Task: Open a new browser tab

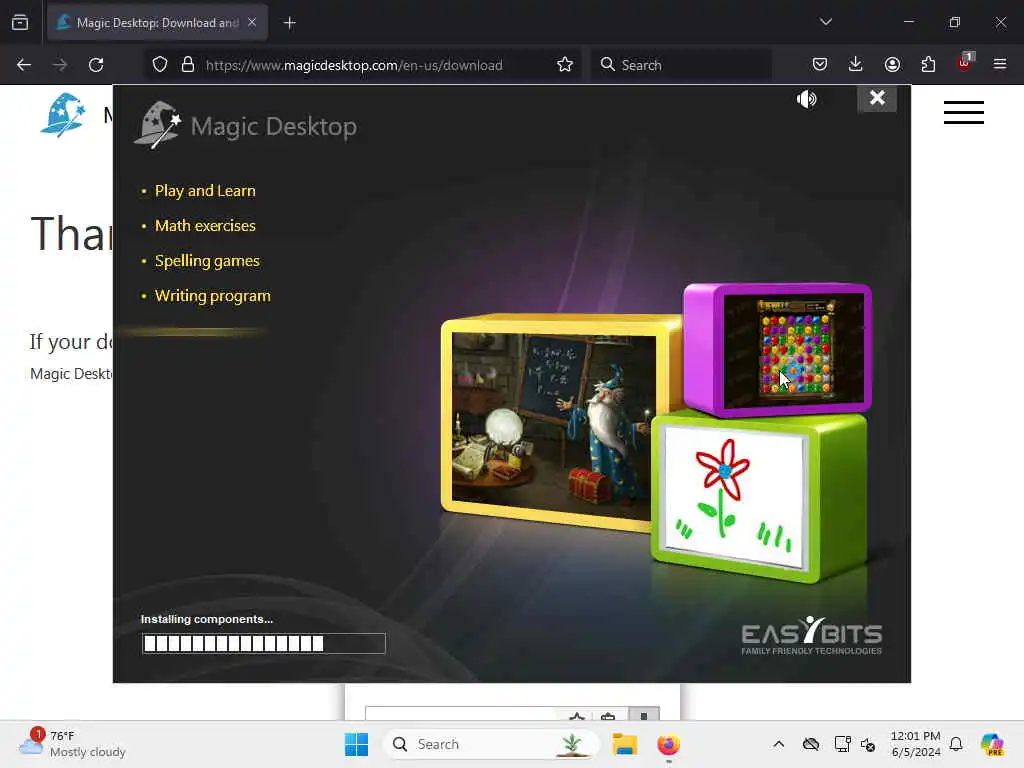Action: [x=289, y=23]
